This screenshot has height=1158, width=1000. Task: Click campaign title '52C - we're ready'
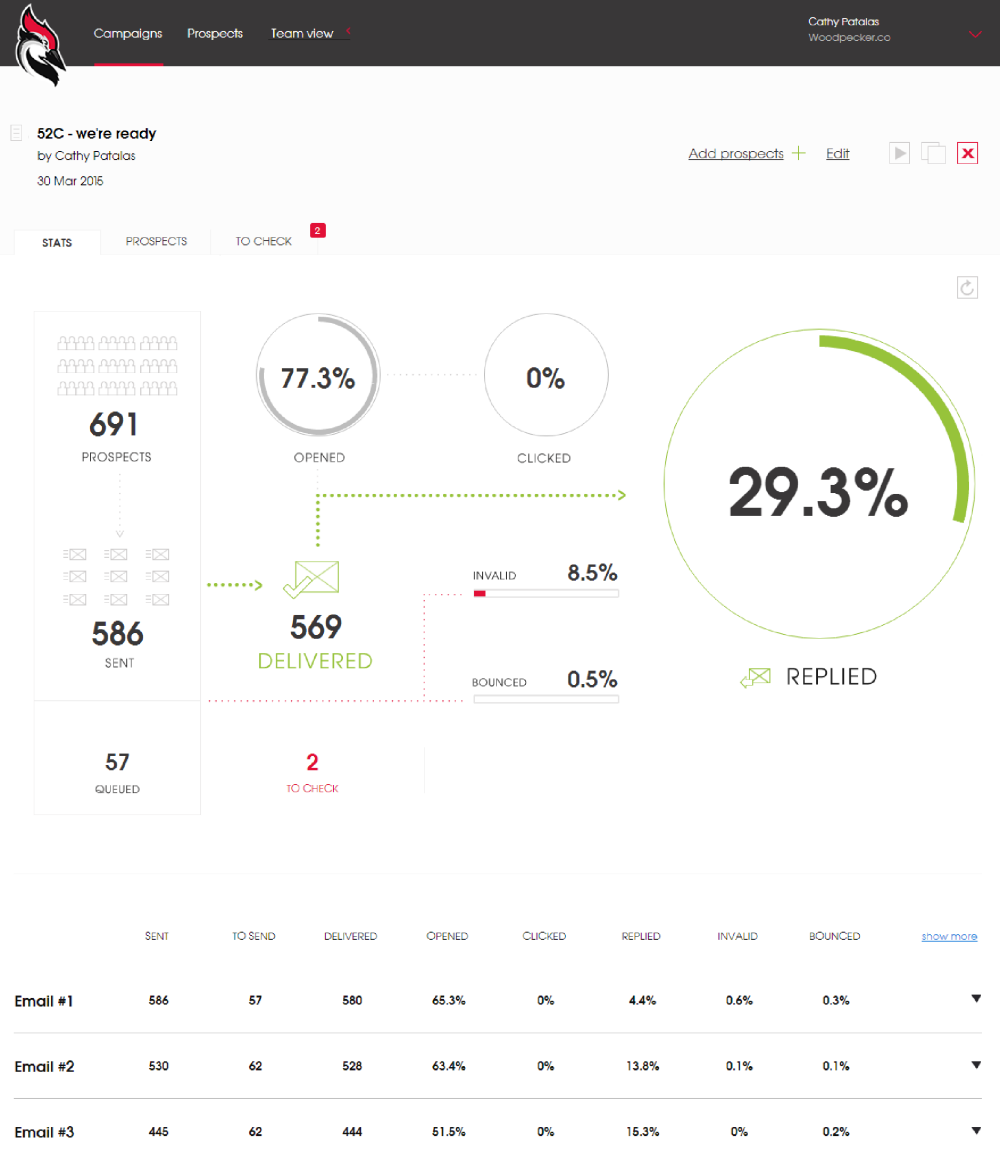pyautogui.click(x=97, y=134)
